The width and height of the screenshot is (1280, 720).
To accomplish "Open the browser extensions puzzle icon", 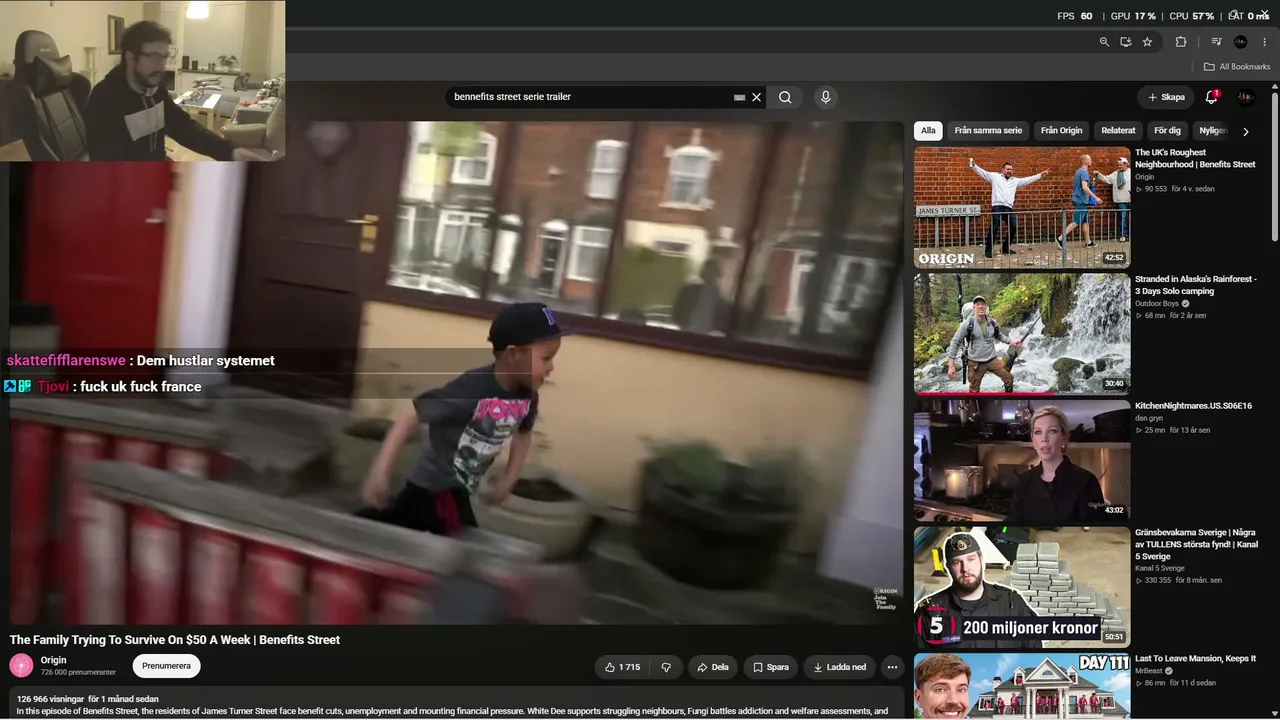I will [x=1181, y=42].
